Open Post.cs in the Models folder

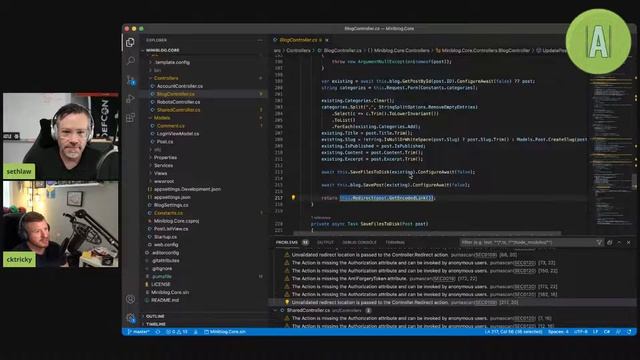pos(165,142)
